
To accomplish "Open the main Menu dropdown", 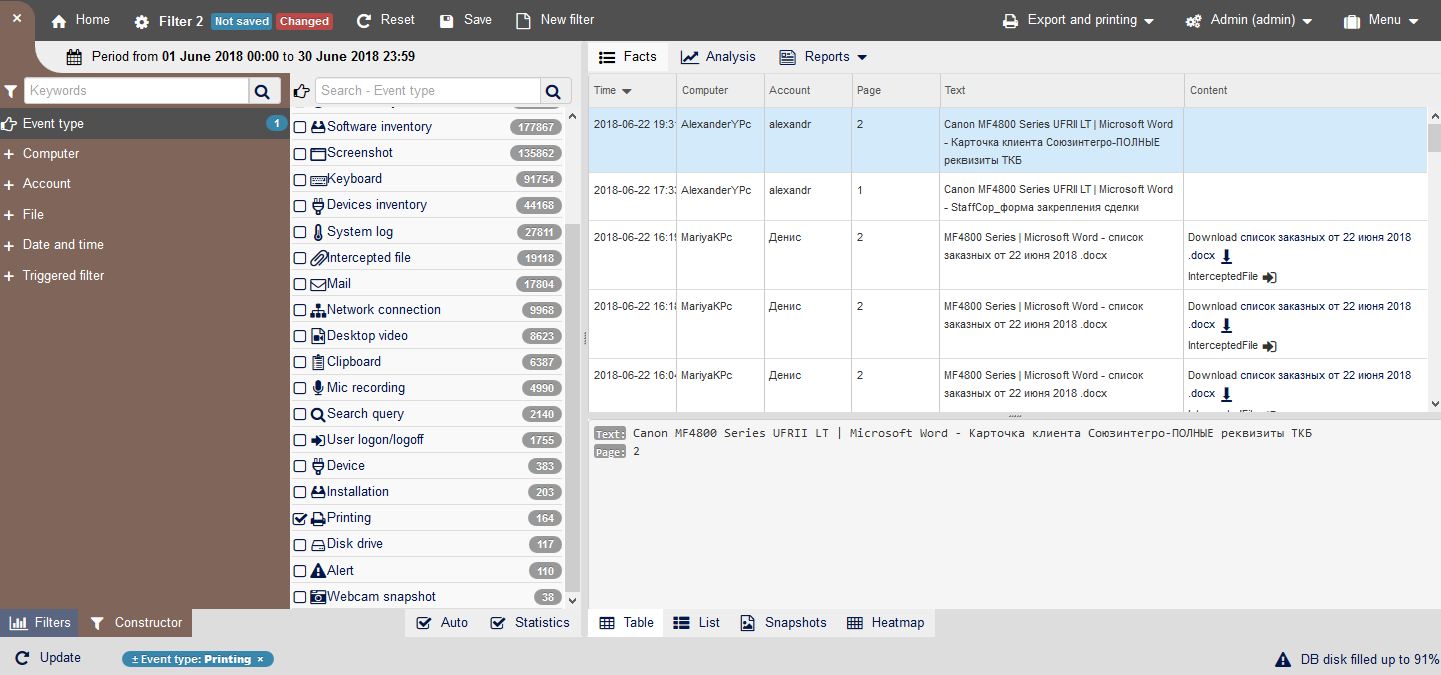I will pyautogui.click(x=1381, y=20).
